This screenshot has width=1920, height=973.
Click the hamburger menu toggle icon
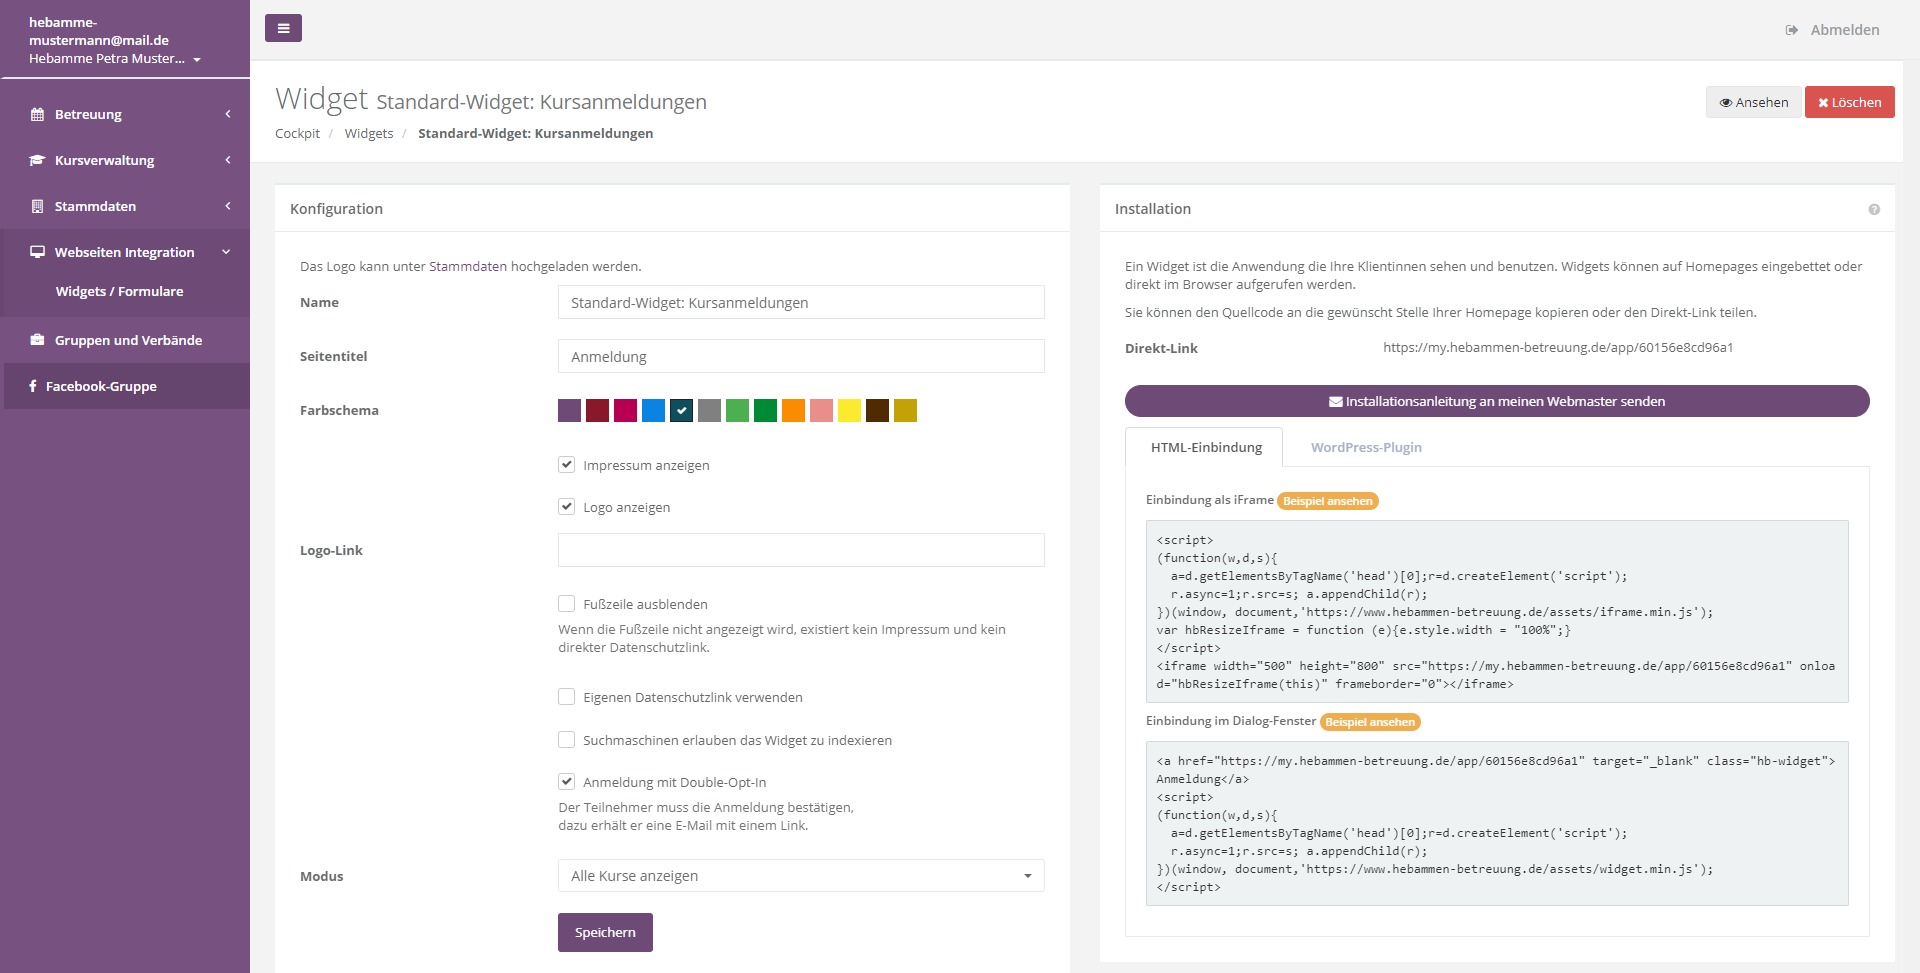[x=283, y=28]
